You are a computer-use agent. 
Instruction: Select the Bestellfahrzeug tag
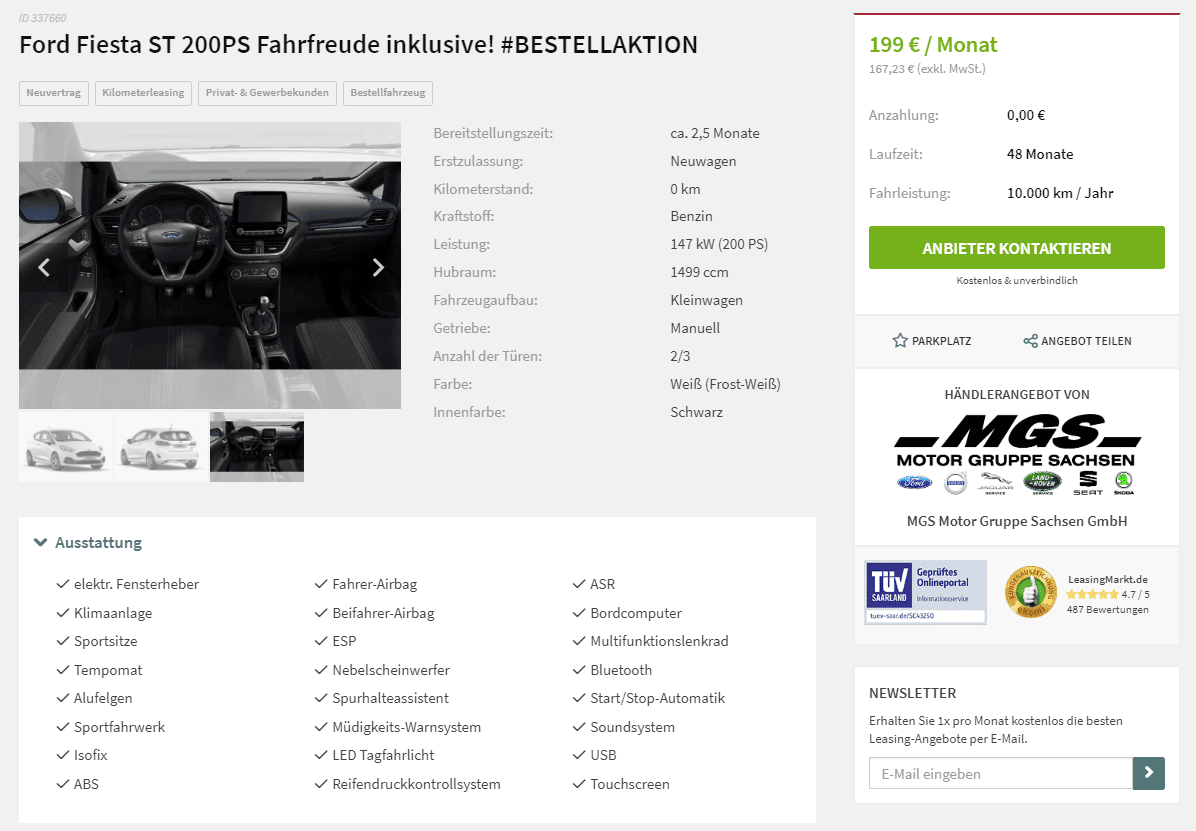coord(387,93)
